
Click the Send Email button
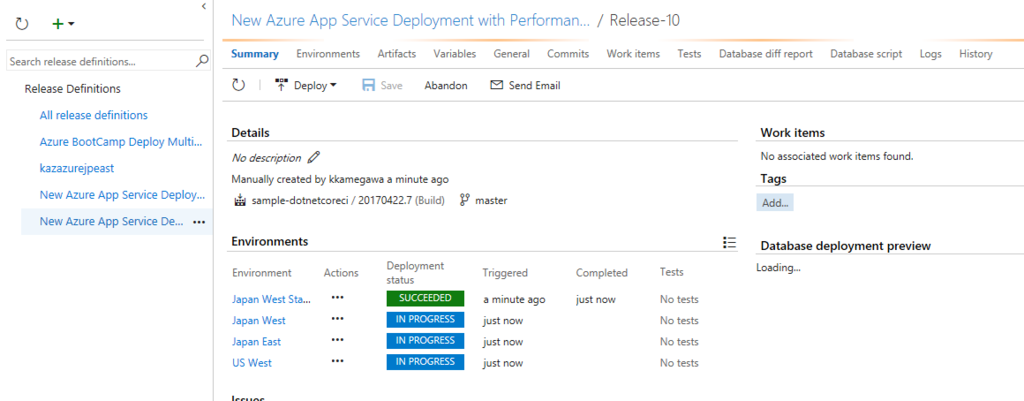click(525, 85)
